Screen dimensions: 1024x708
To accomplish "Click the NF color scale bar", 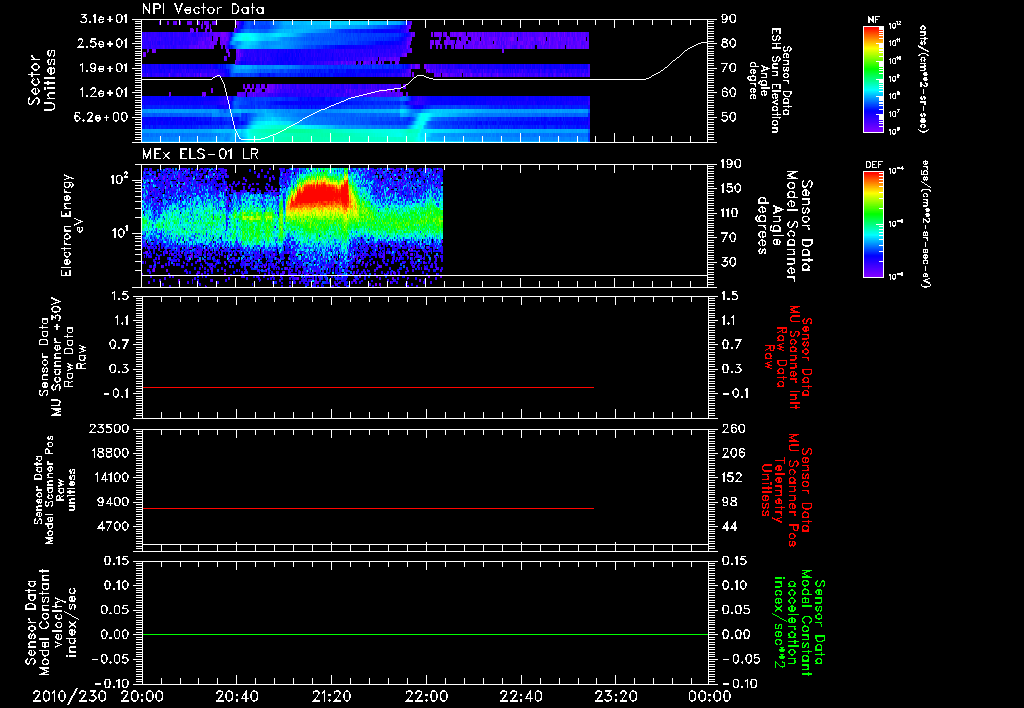I will pos(873,78).
